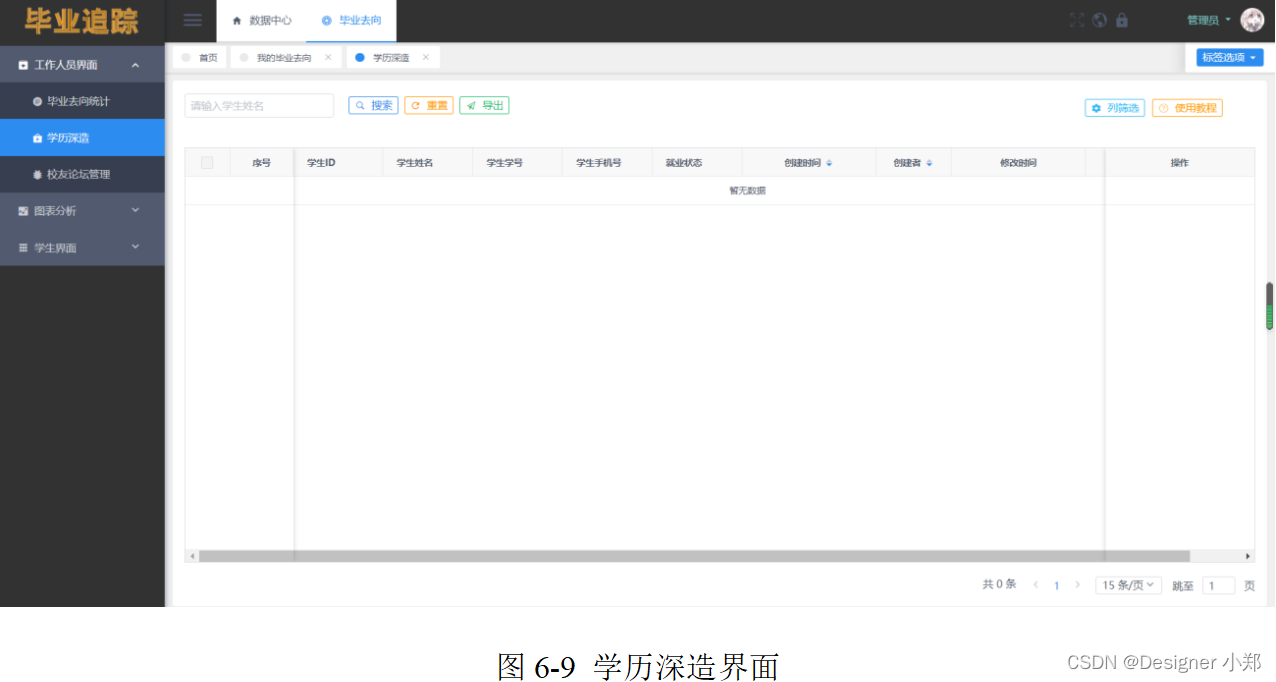Viewport: 1276px width, 682px height.
Task: Sort by 创建时间 using sort arrows
Action: coord(829,163)
